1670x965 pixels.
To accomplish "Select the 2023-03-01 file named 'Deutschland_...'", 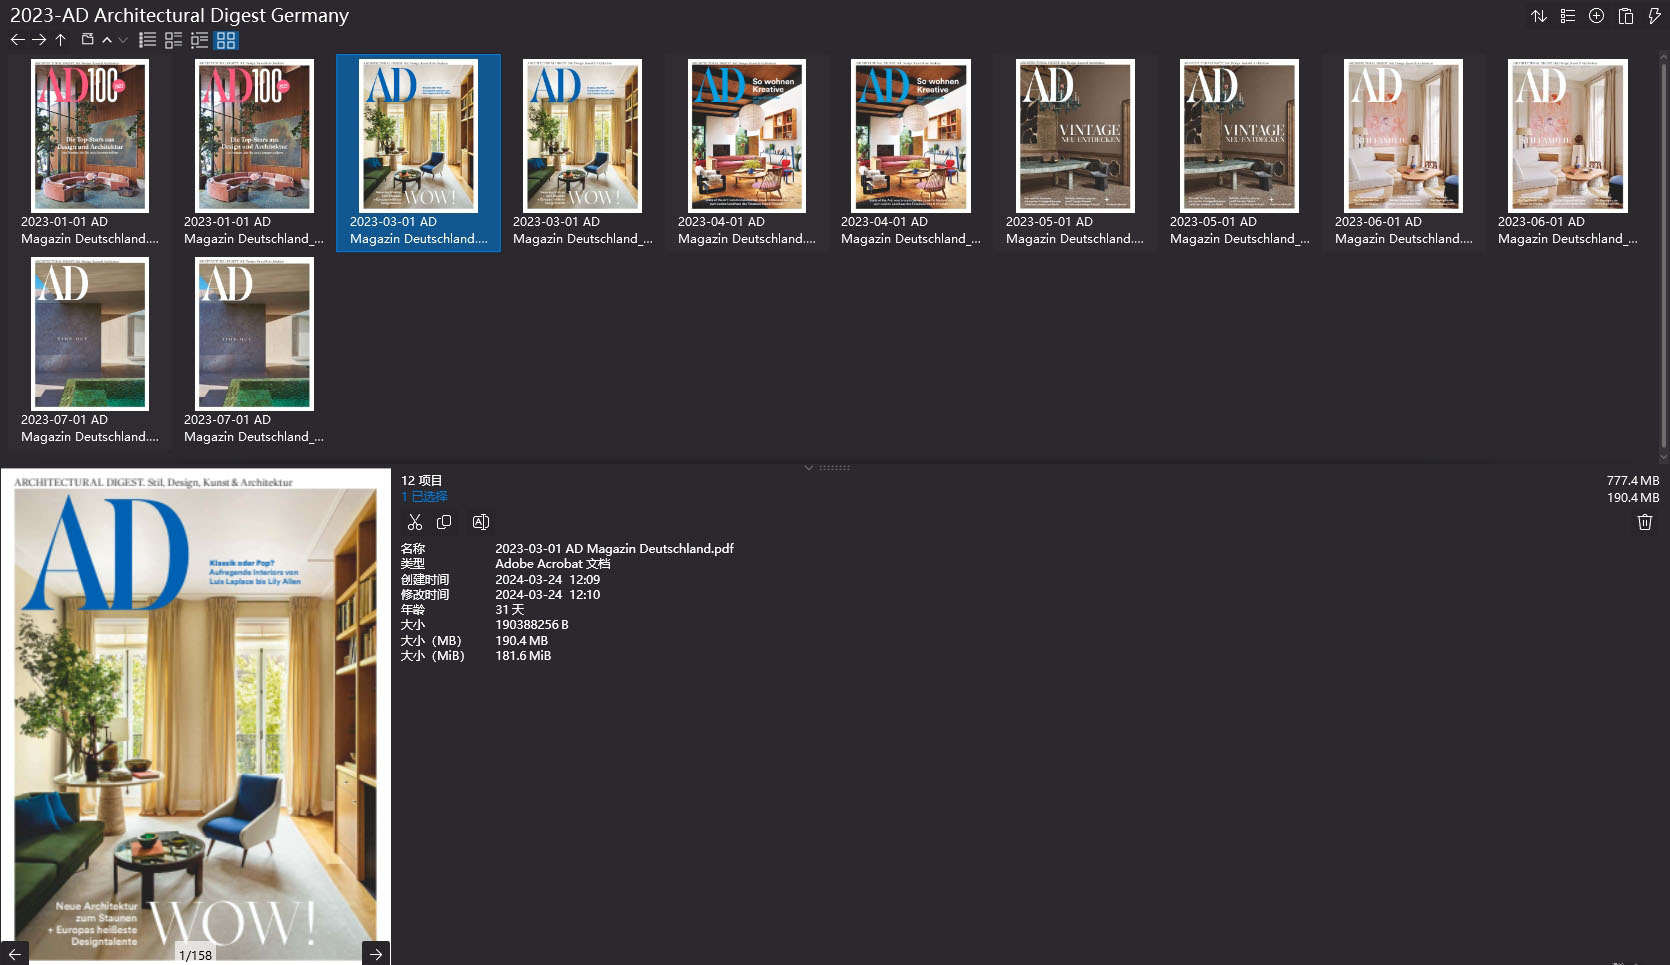I will [x=582, y=153].
